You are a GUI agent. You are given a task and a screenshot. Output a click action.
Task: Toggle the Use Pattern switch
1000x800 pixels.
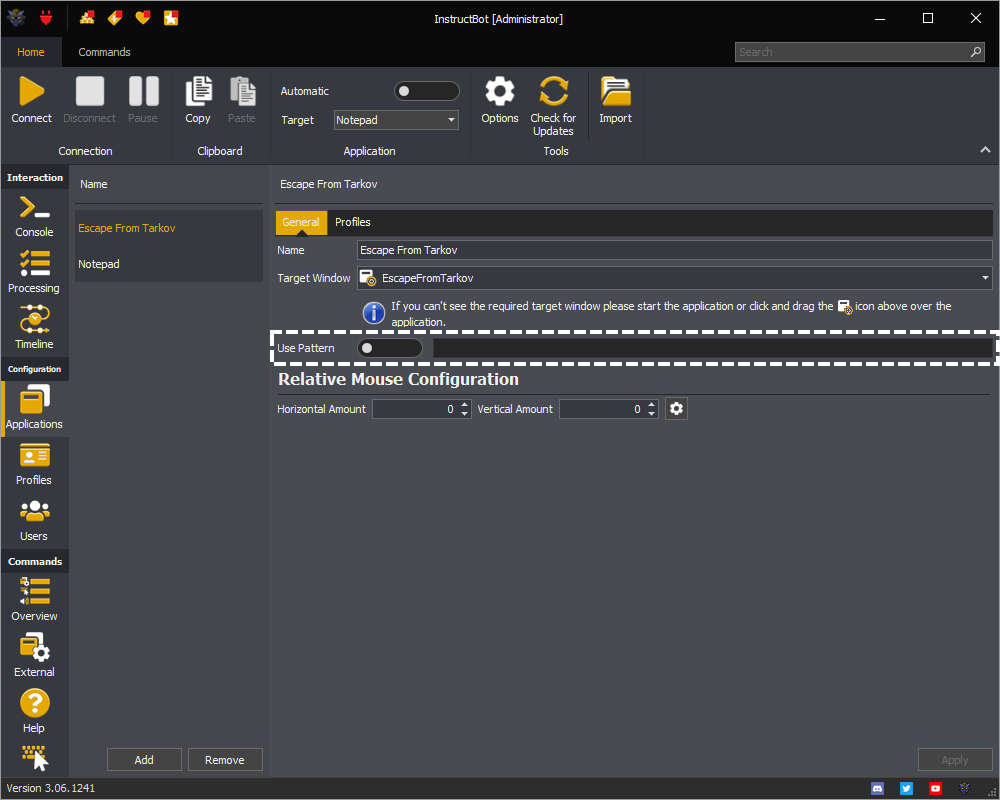click(390, 348)
